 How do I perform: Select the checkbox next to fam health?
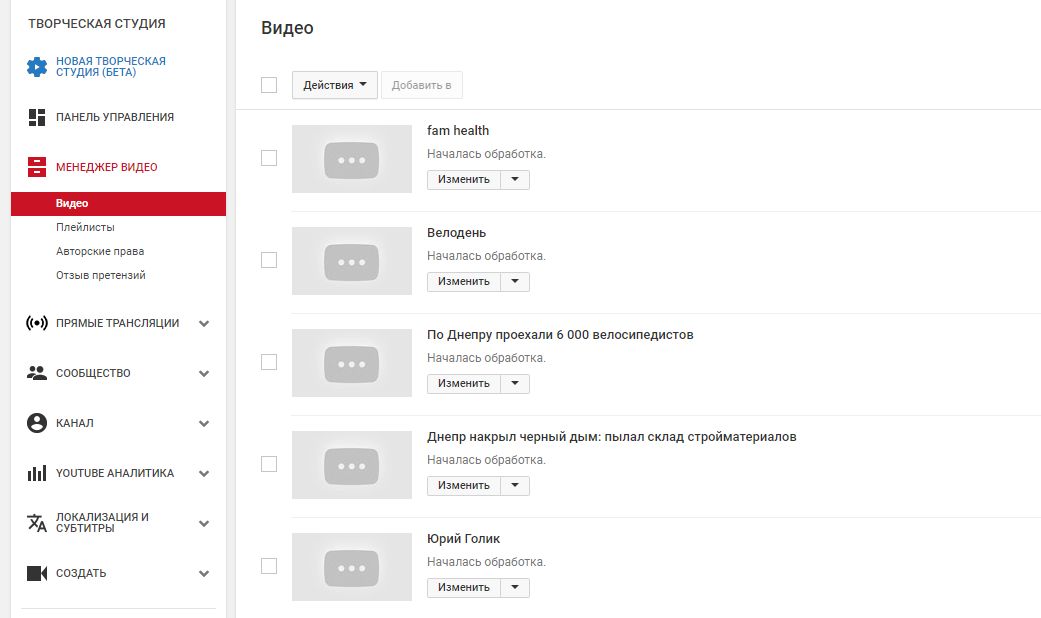point(268,157)
